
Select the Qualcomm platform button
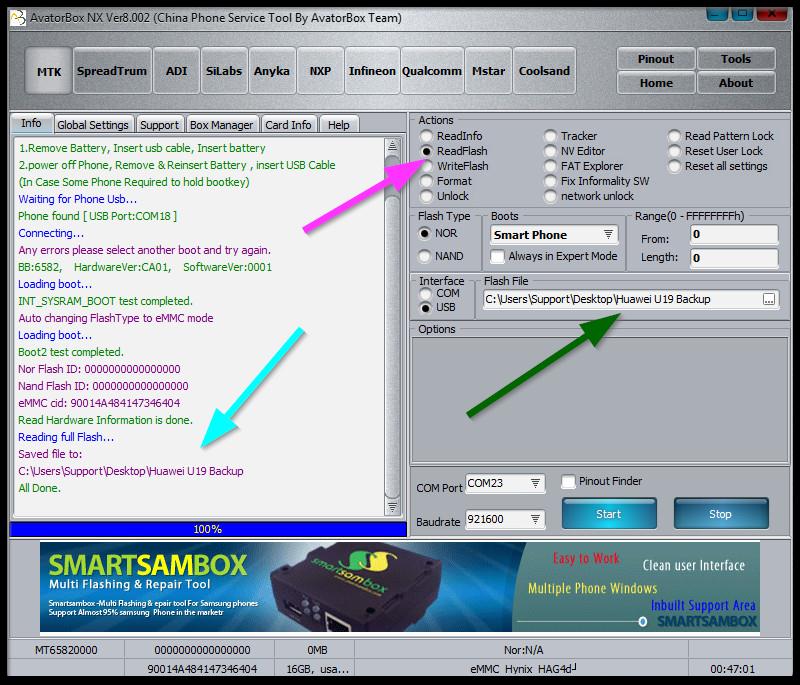pyautogui.click(x=432, y=71)
